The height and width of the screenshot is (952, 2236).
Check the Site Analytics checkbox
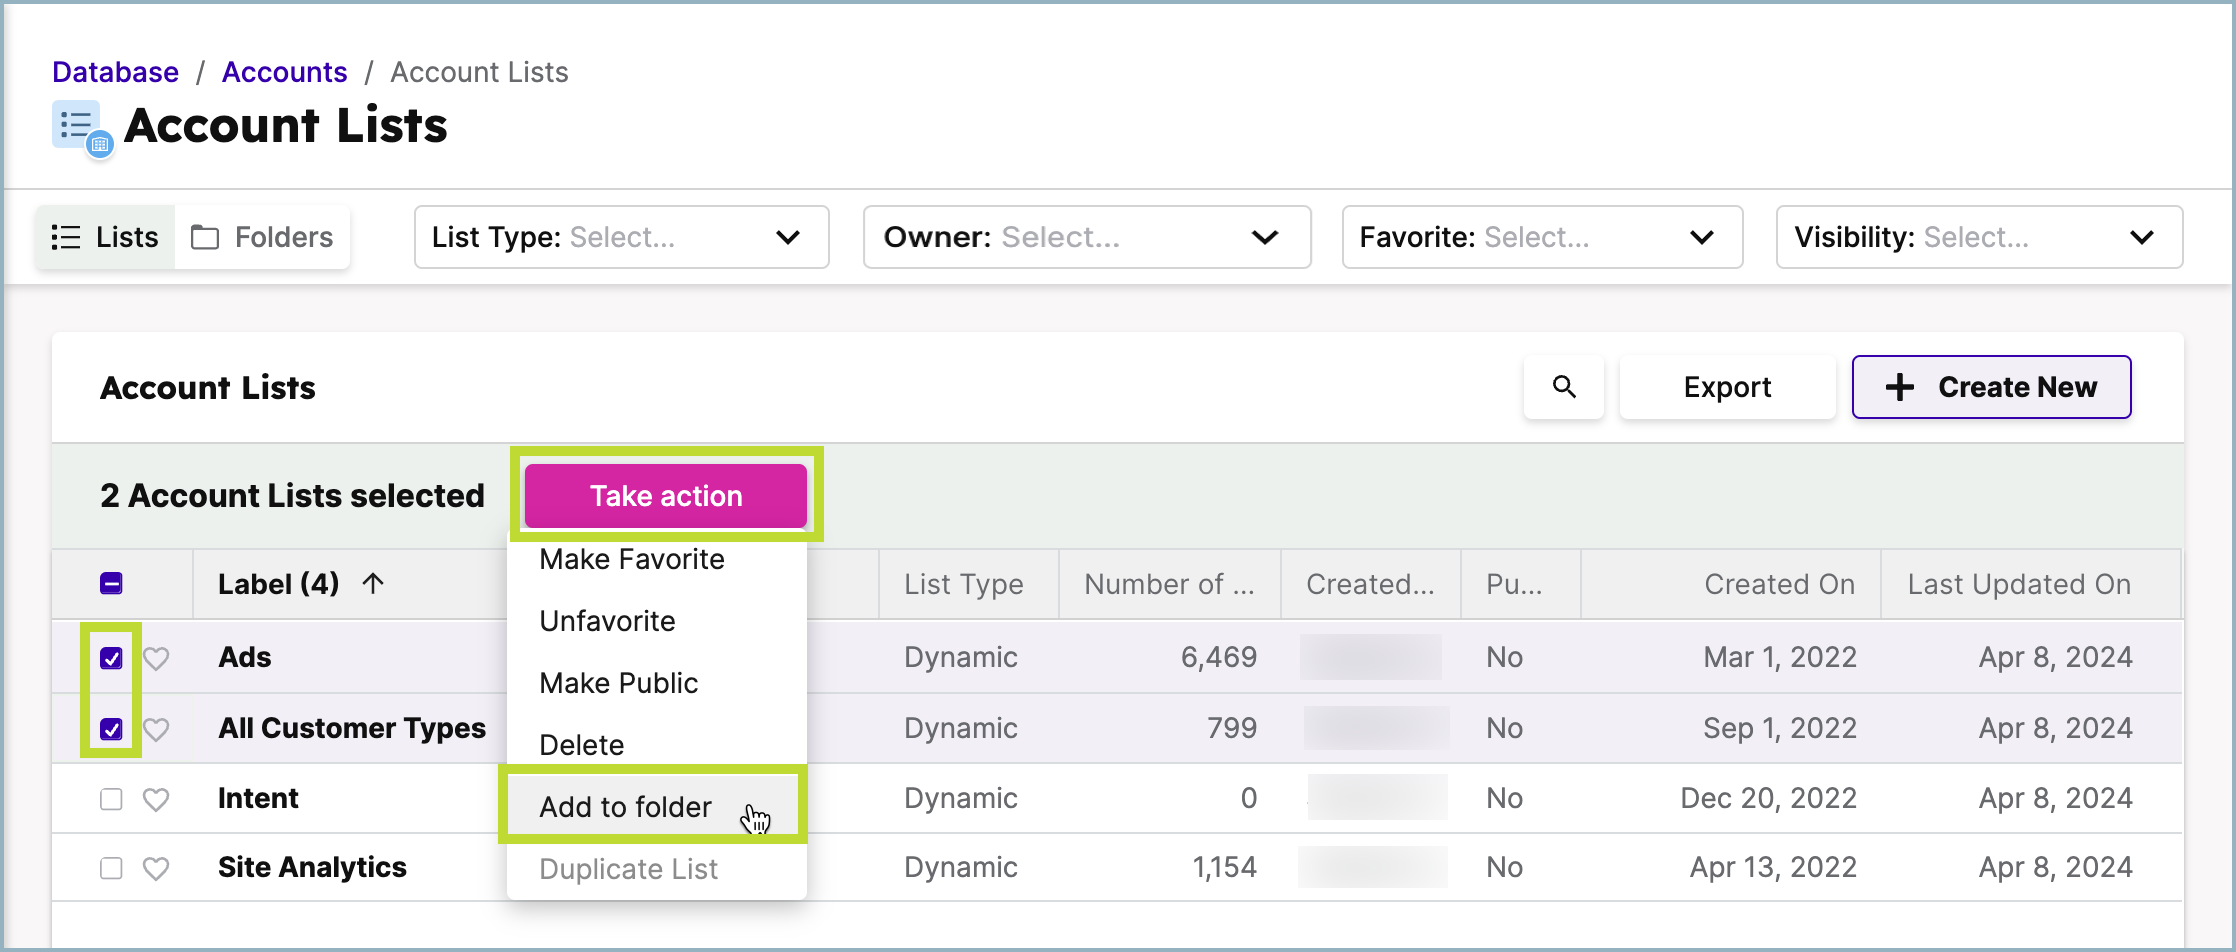[x=111, y=868]
